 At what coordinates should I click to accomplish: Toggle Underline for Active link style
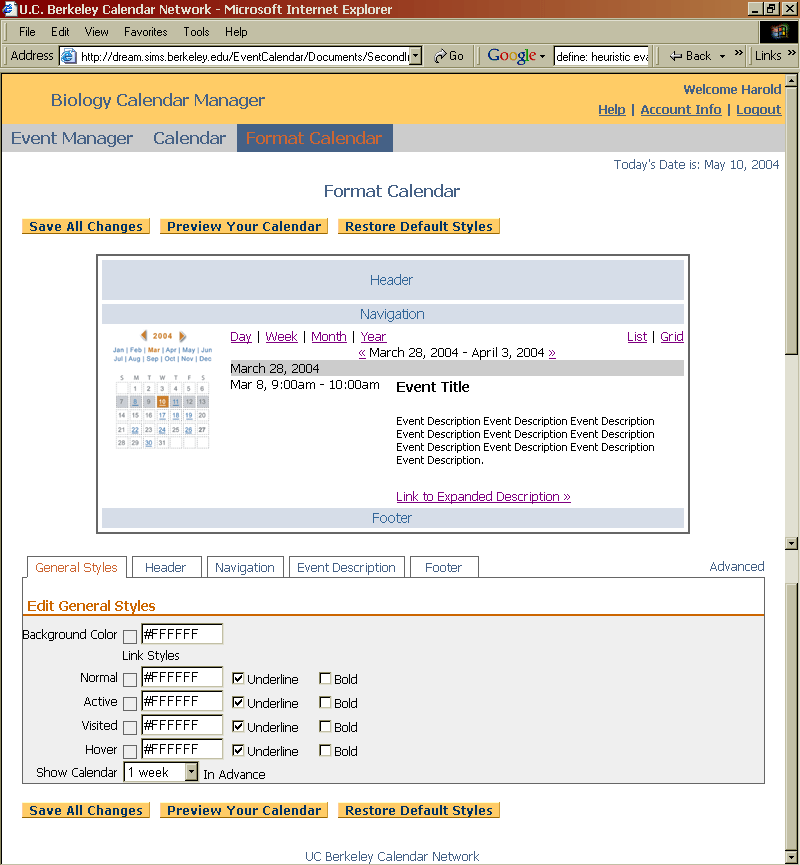click(238, 702)
